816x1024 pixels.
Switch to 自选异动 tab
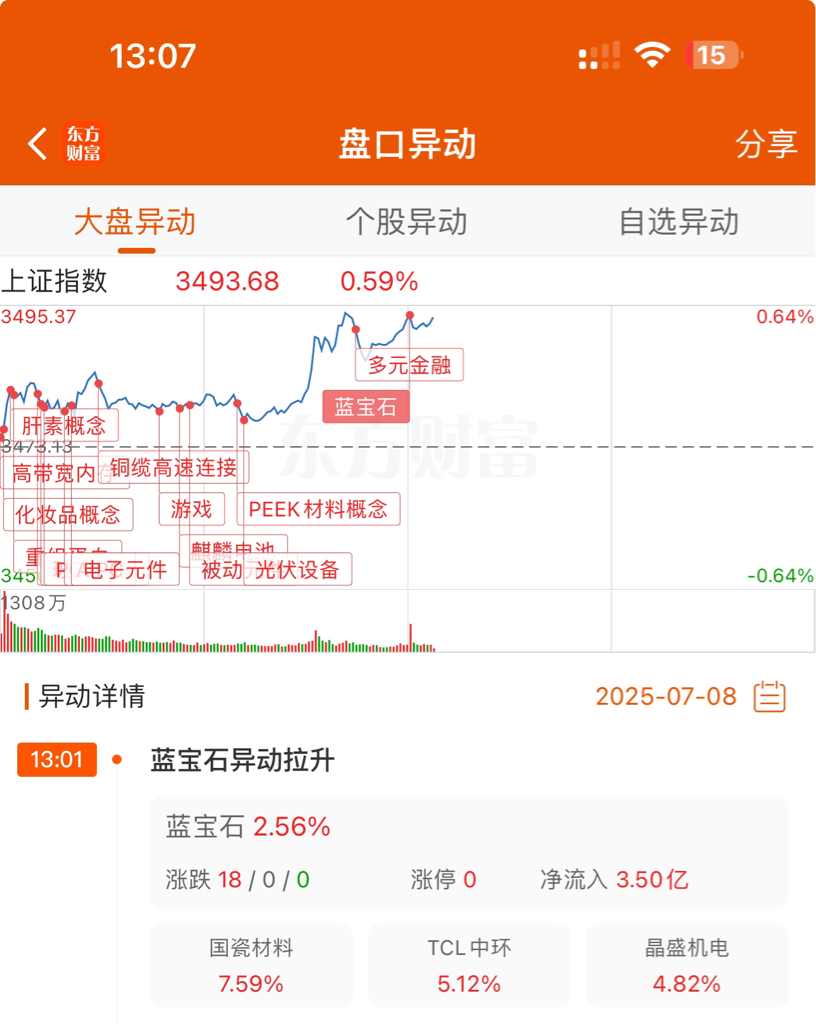pyautogui.click(x=679, y=222)
